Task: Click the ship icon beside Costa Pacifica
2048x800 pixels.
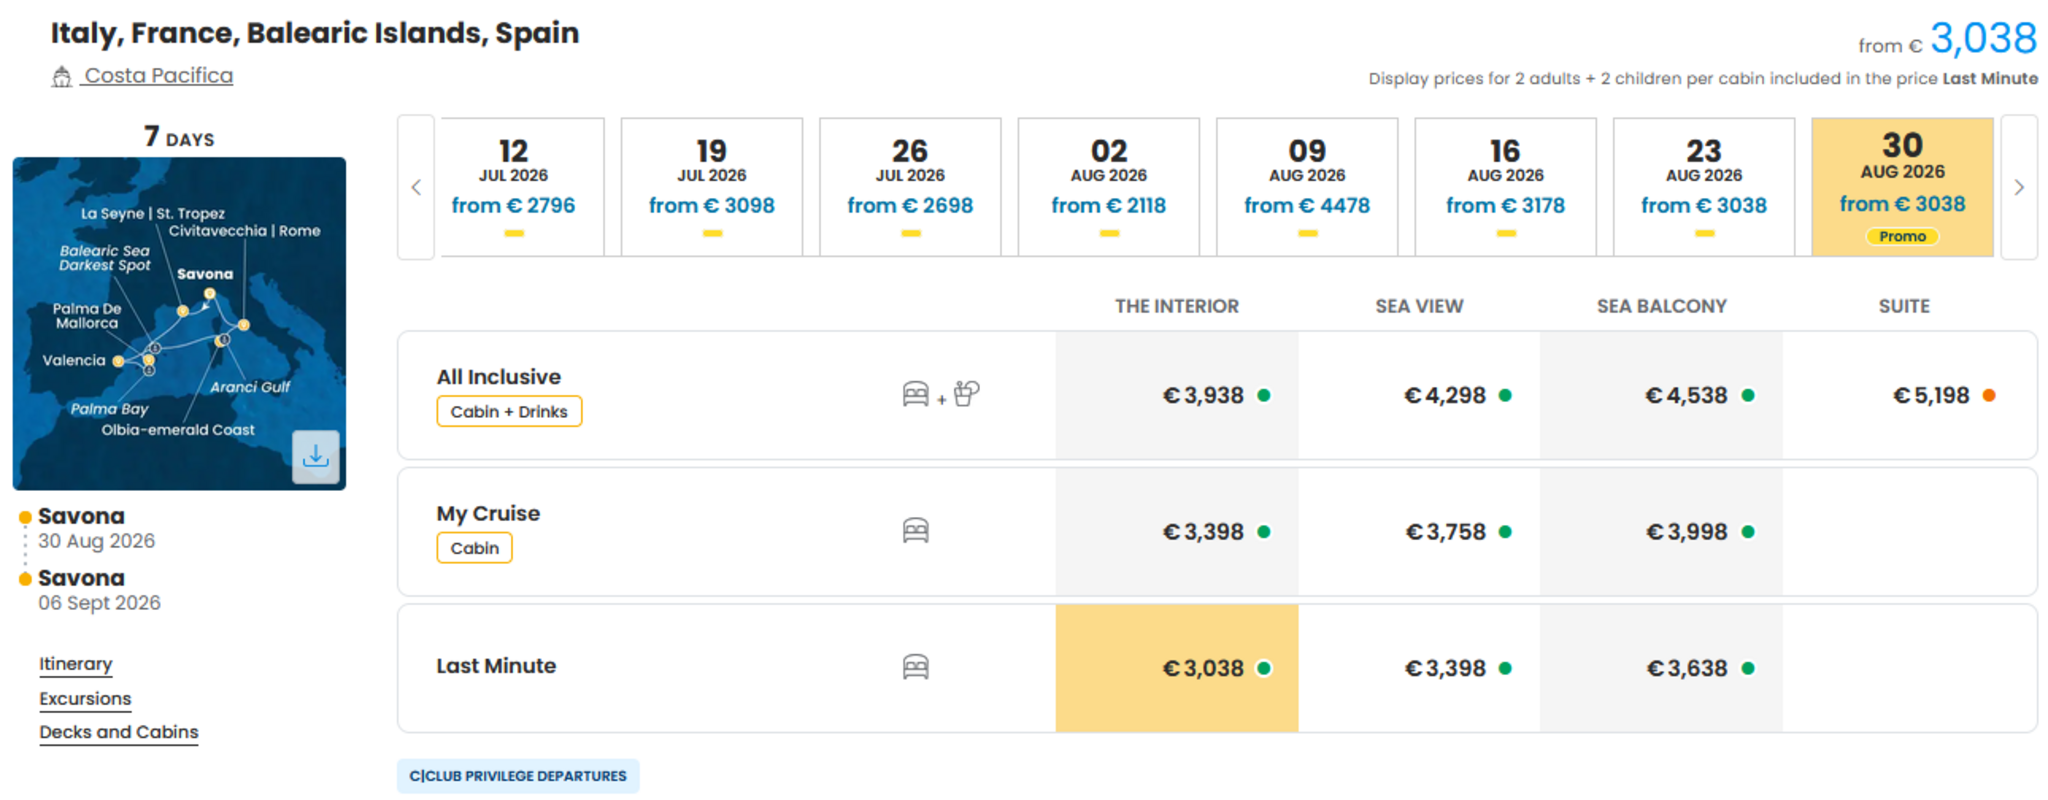Action: point(62,77)
